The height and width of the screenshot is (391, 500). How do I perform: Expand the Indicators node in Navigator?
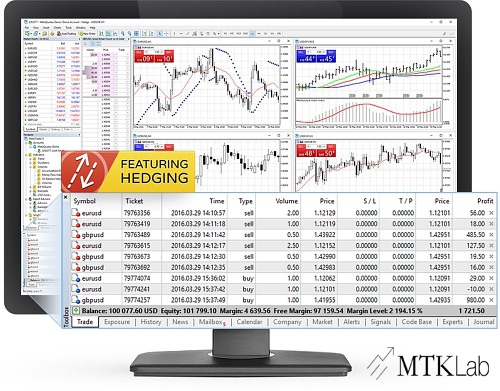(26, 155)
